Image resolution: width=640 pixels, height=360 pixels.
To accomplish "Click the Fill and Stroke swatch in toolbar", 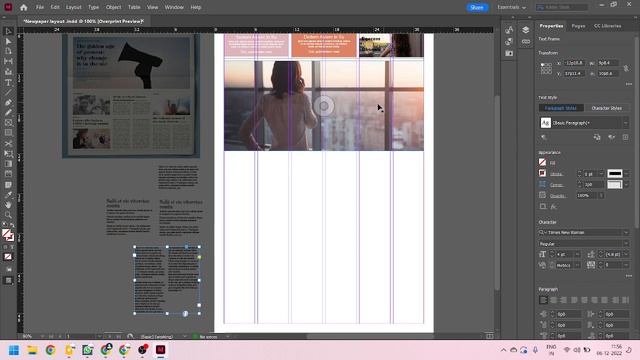I will click(8, 235).
